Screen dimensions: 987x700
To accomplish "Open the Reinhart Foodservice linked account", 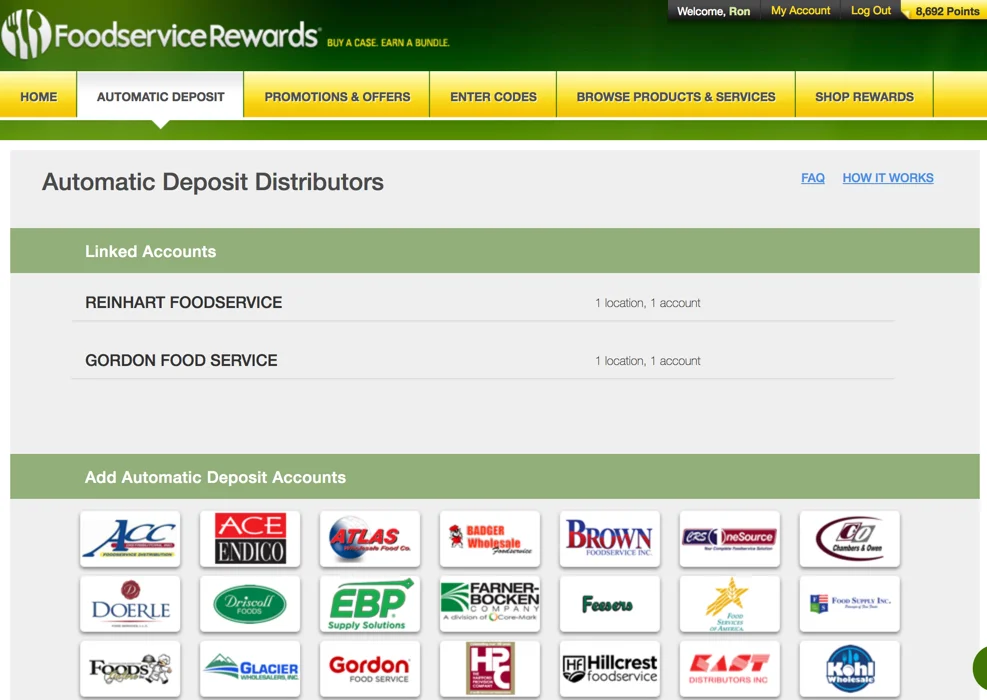I will point(483,303).
